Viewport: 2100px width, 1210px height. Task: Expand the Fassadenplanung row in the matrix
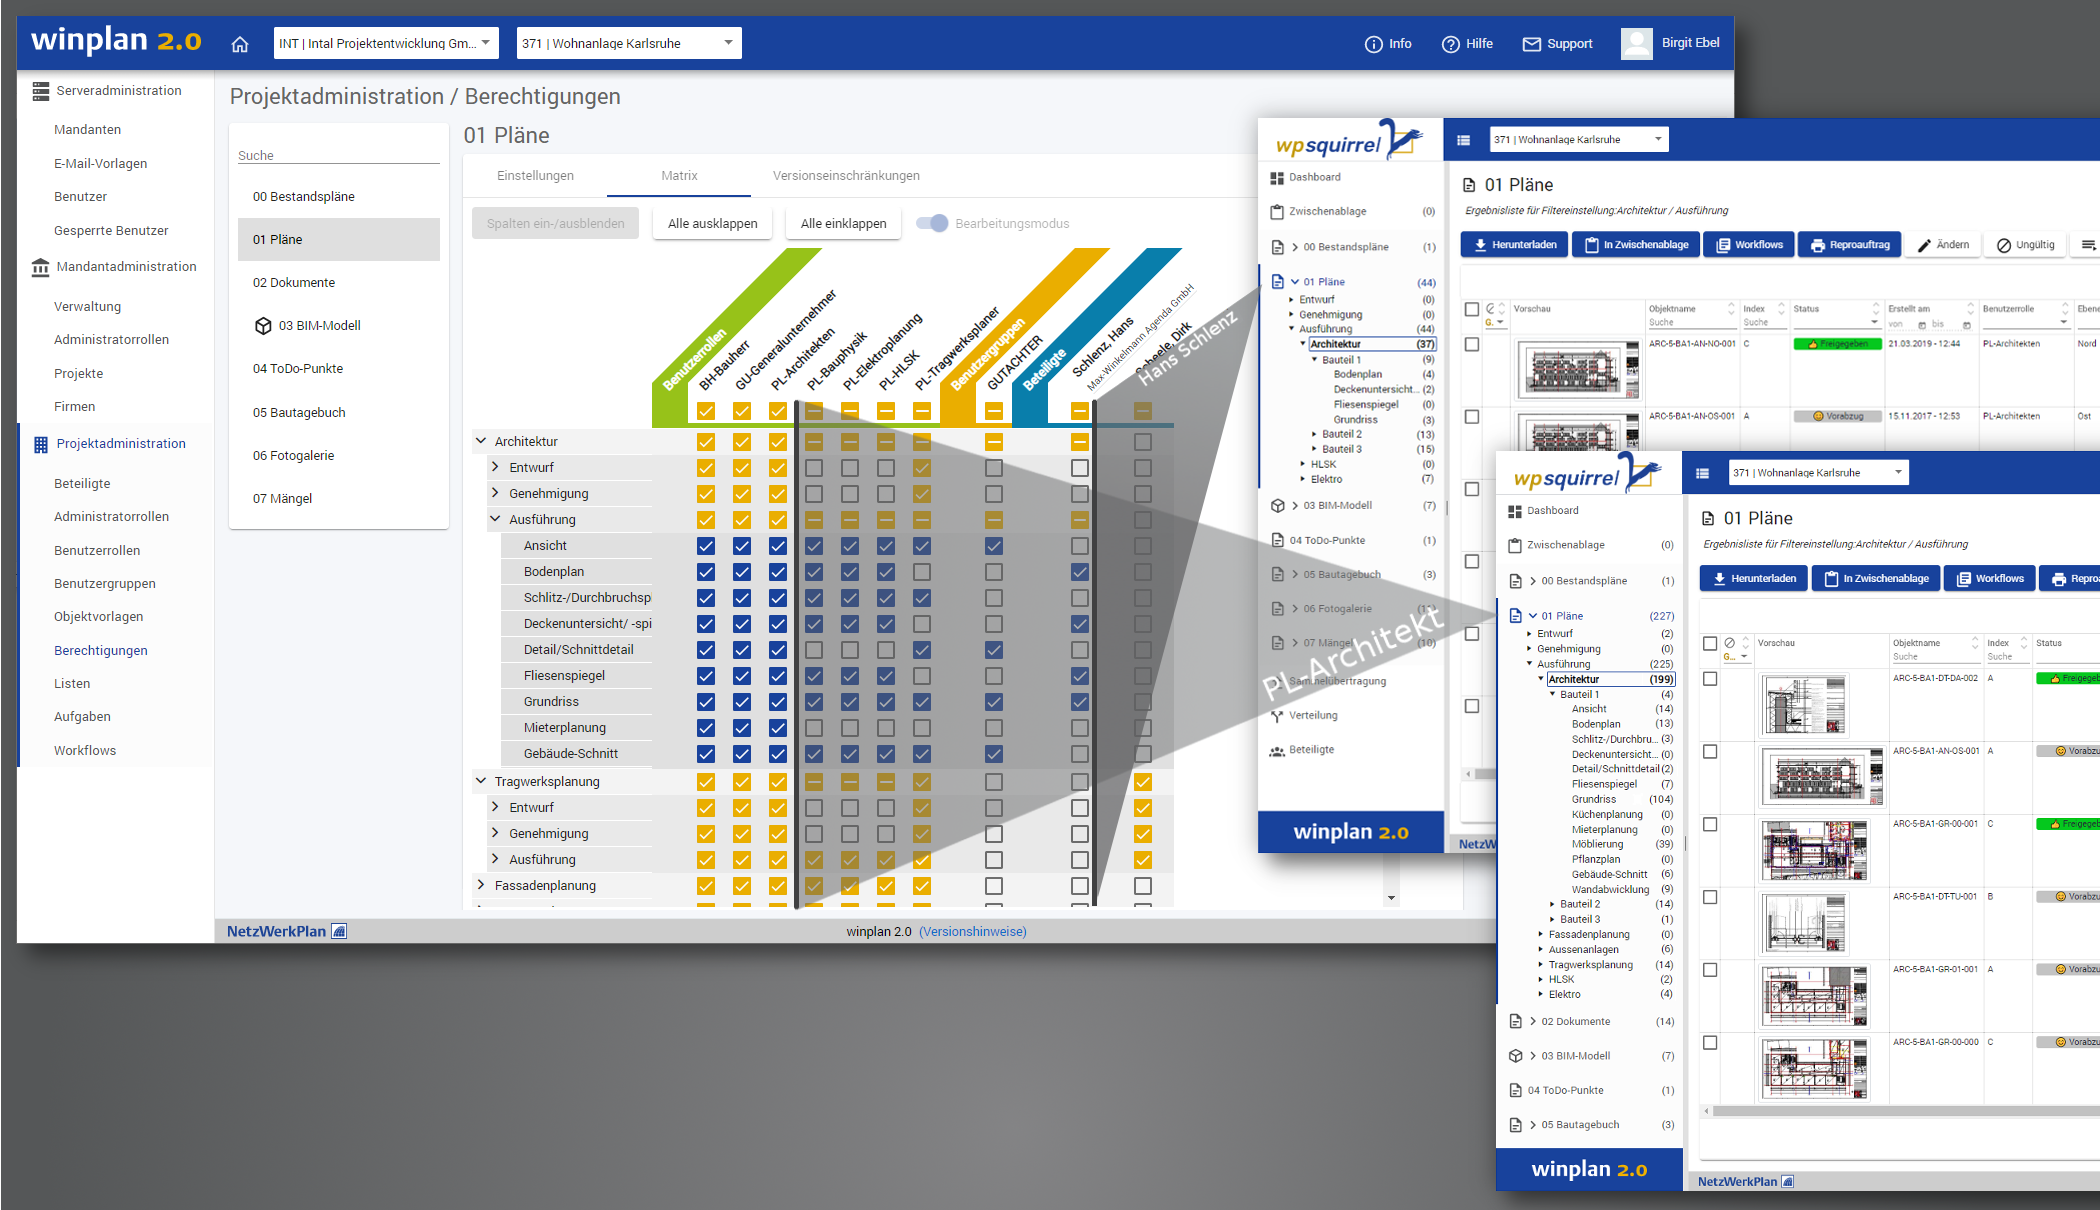481,885
